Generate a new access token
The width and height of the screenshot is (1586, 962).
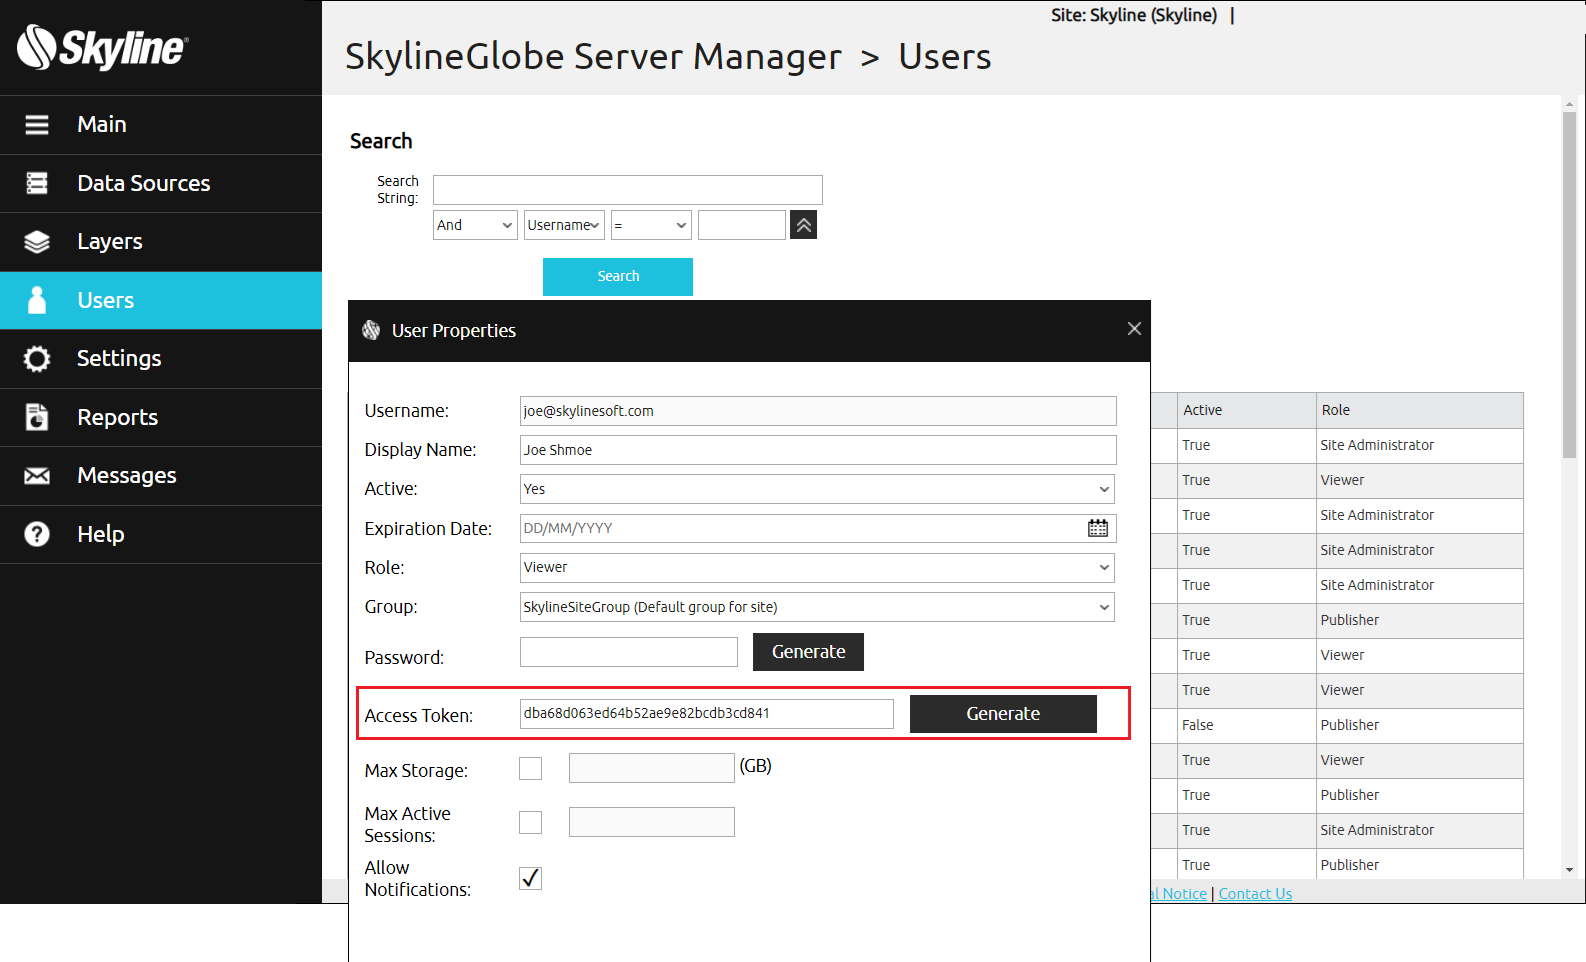pyautogui.click(x=1003, y=714)
